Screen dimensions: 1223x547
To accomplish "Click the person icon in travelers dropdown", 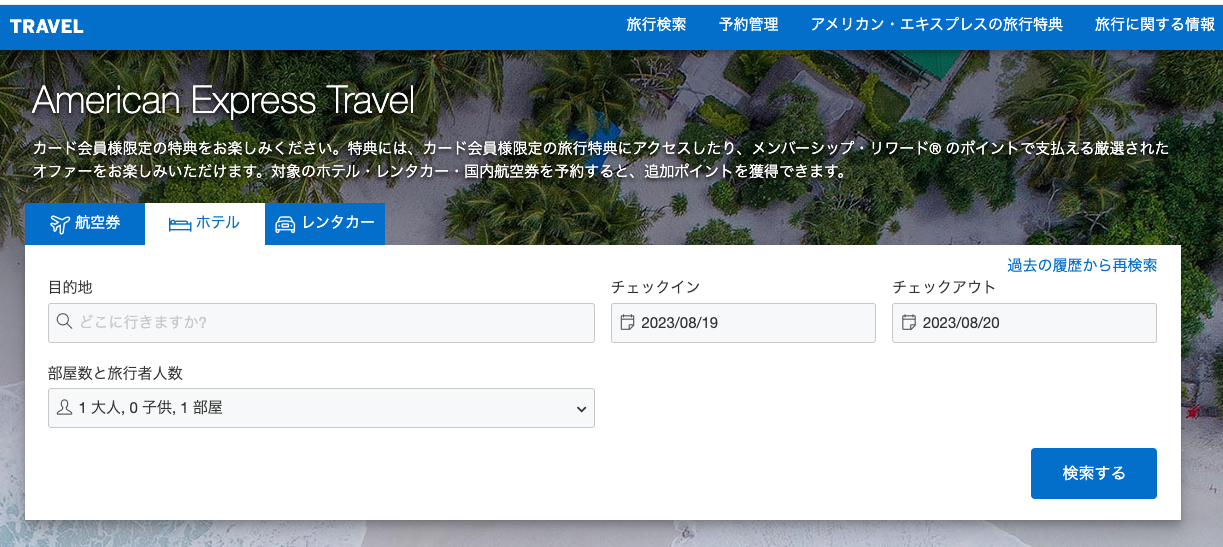I will 65,407.
